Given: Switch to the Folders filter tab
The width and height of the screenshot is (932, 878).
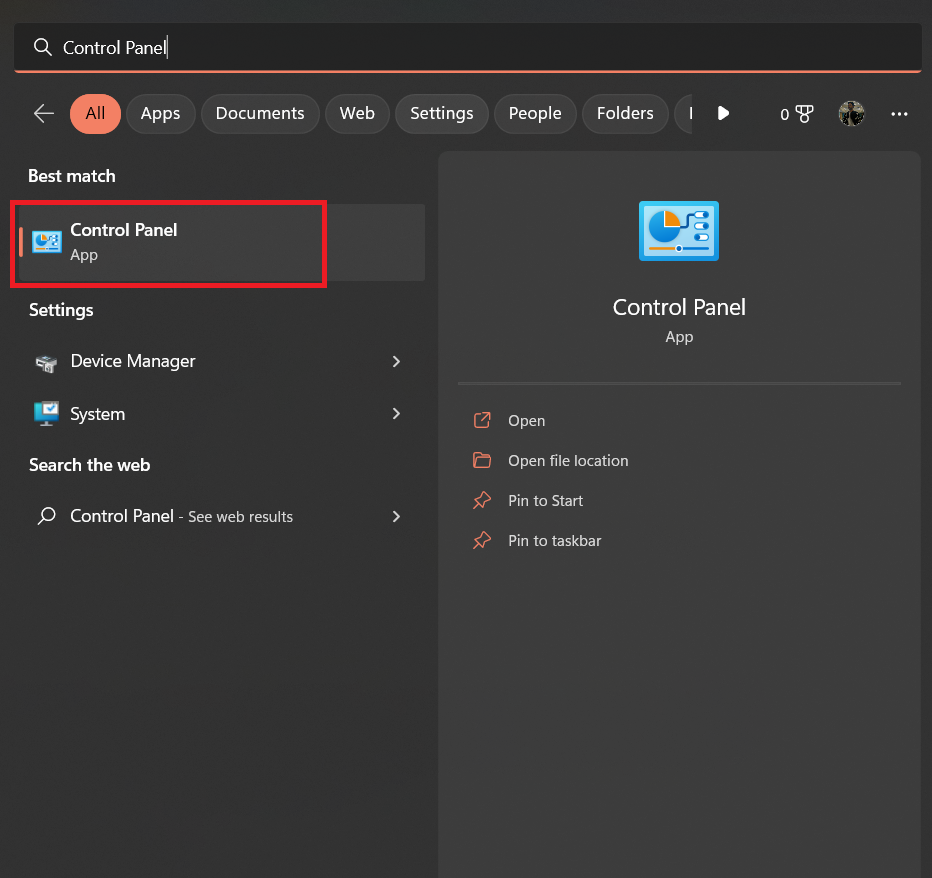Looking at the screenshot, I should coord(625,114).
